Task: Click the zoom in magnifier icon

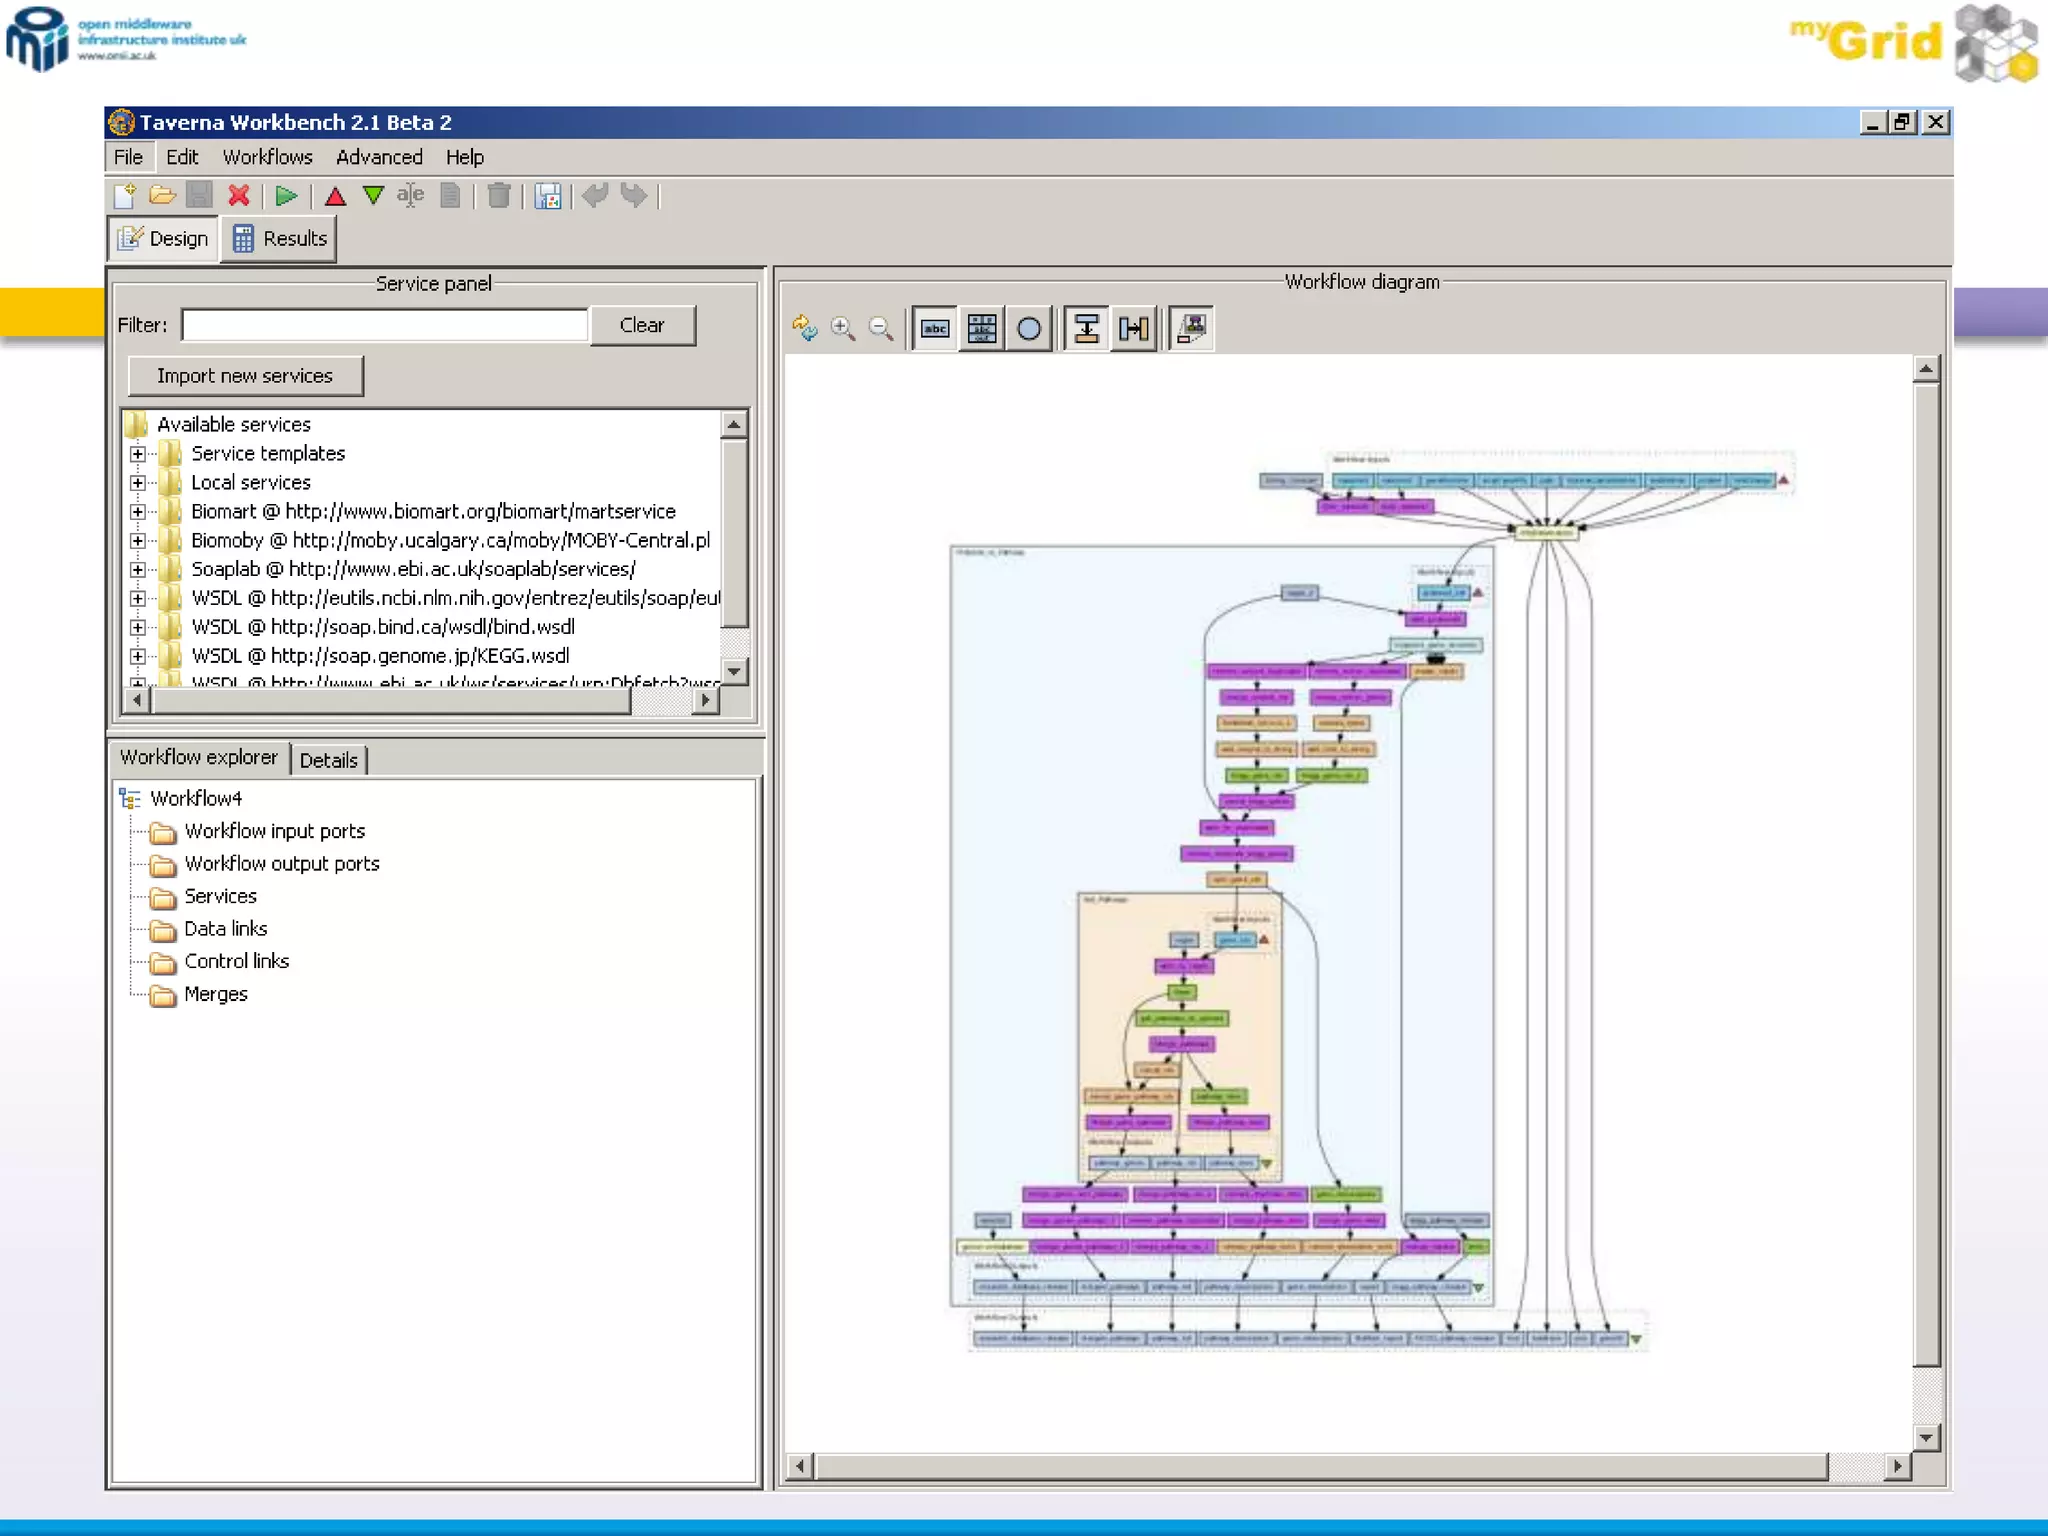Action: point(843,328)
